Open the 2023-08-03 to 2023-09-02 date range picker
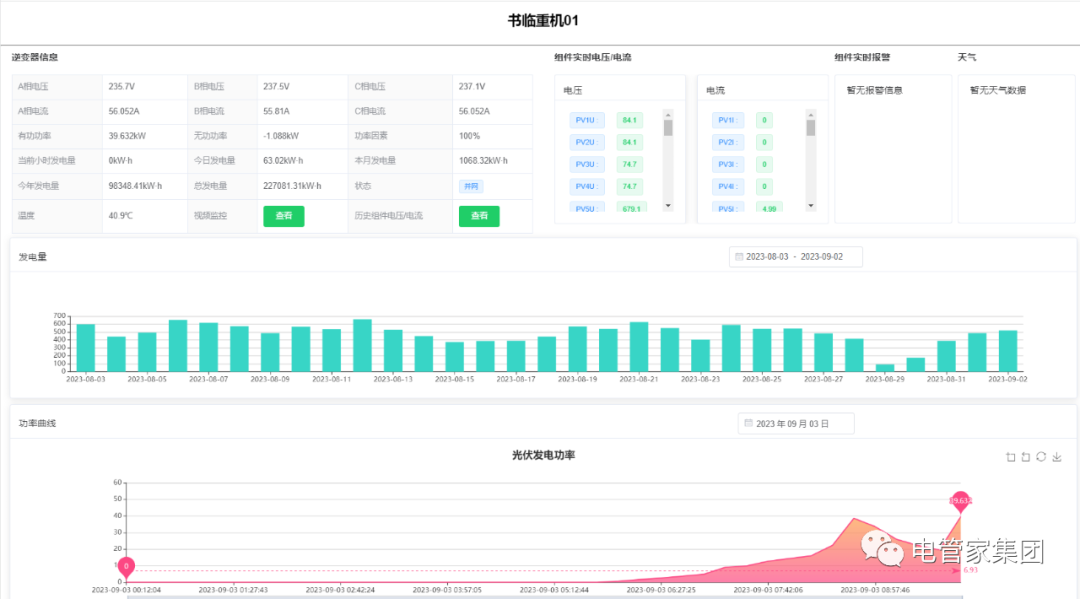The width and height of the screenshot is (1080, 599). point(796,257)
